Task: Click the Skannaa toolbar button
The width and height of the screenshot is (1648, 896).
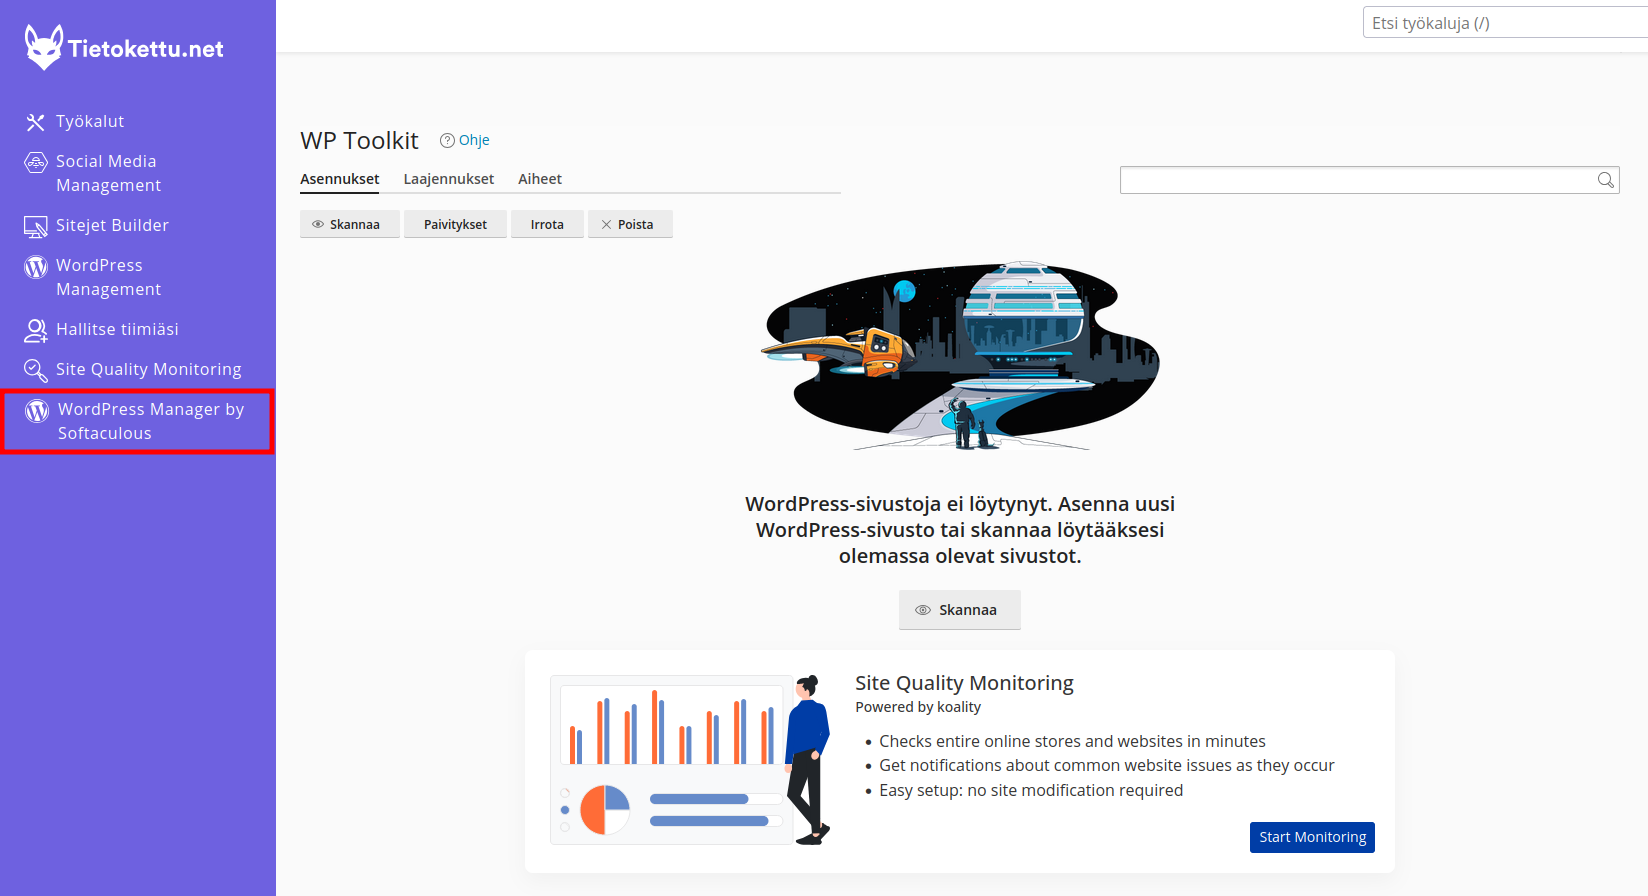Action: (x=350, y=224)
